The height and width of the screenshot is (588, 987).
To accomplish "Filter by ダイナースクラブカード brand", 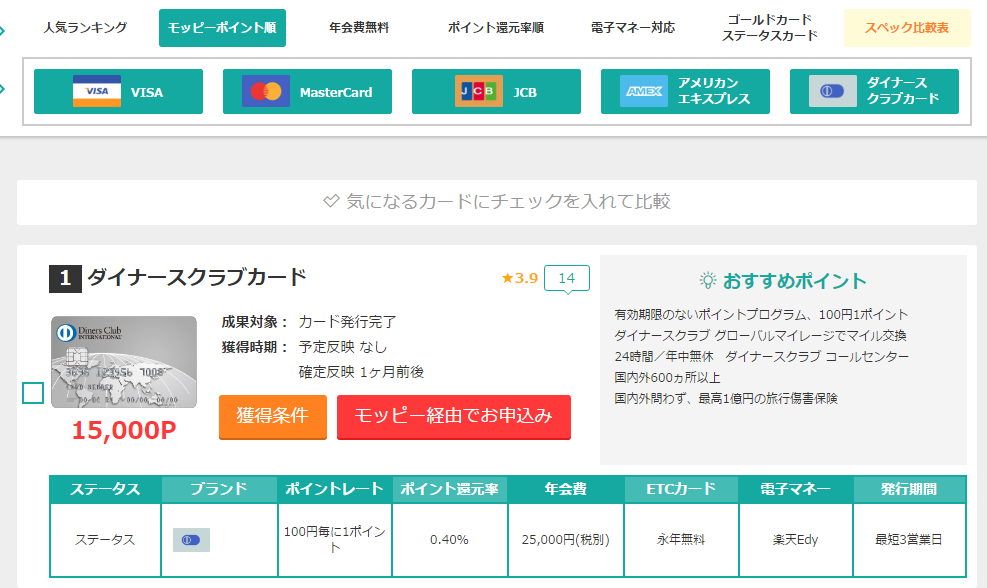I will point(874,91).
